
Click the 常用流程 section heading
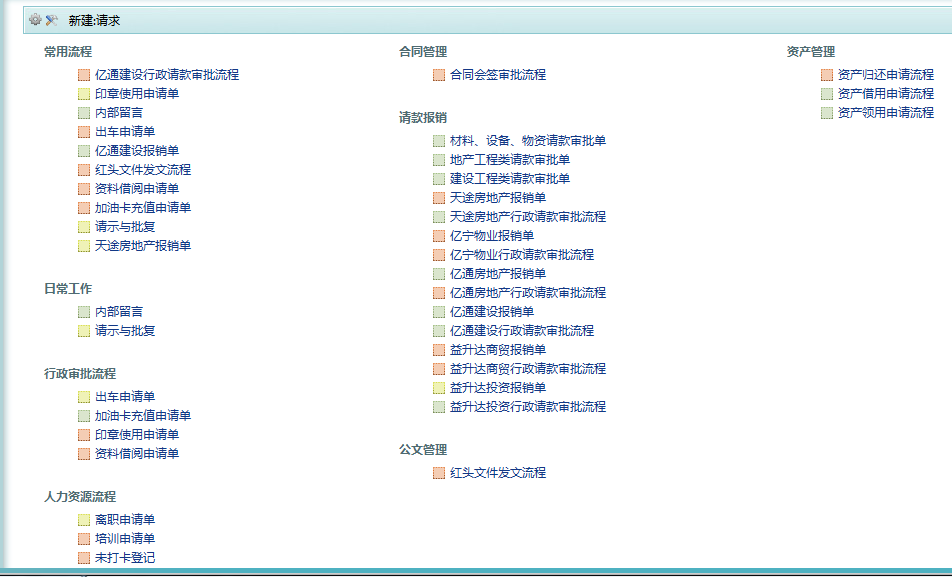pos(68,52)
